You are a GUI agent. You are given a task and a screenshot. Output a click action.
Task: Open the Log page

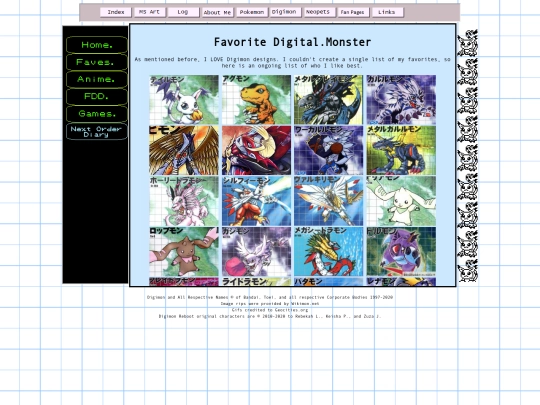(183, 12)
